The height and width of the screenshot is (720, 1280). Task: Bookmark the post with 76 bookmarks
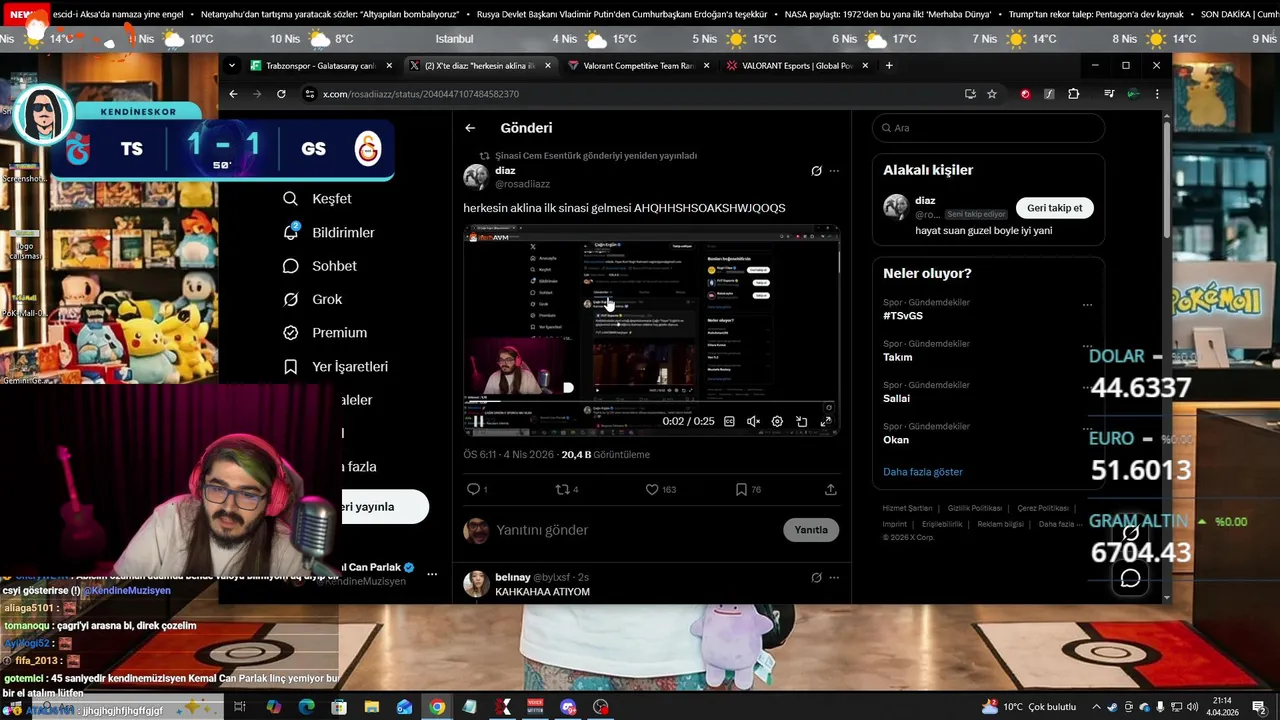pyautogui.click(x=741, y=489)
